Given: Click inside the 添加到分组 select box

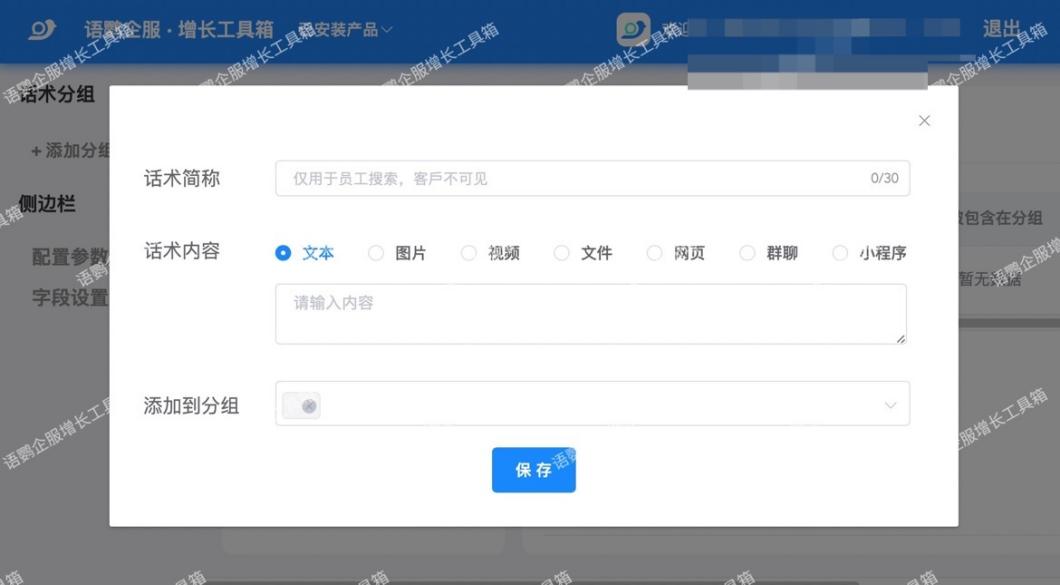Looking at the screenshot, I should (x=600, y=404).
